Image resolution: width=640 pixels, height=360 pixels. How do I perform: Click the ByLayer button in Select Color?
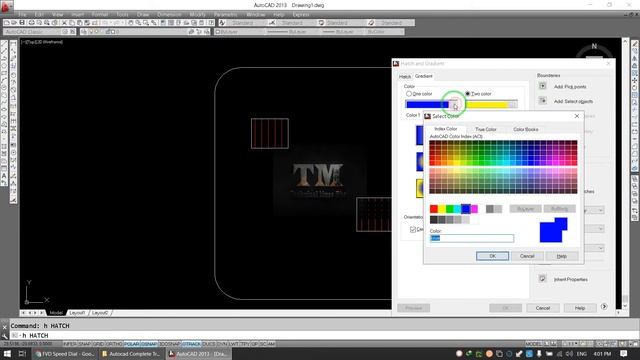(526, 209)
